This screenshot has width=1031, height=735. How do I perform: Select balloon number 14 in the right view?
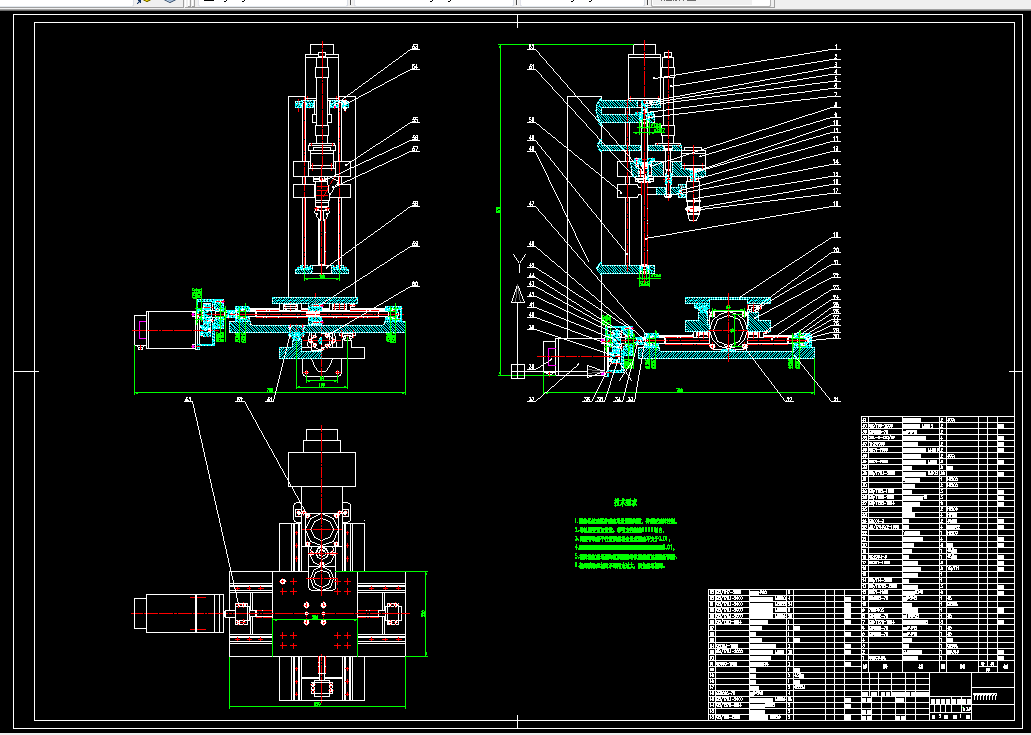tap(836, 162)
